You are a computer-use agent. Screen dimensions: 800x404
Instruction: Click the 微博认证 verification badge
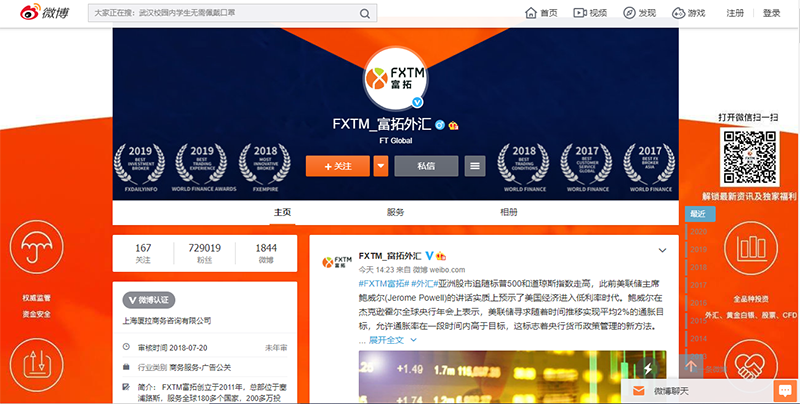pyautogui.click(x=149, y=300)
